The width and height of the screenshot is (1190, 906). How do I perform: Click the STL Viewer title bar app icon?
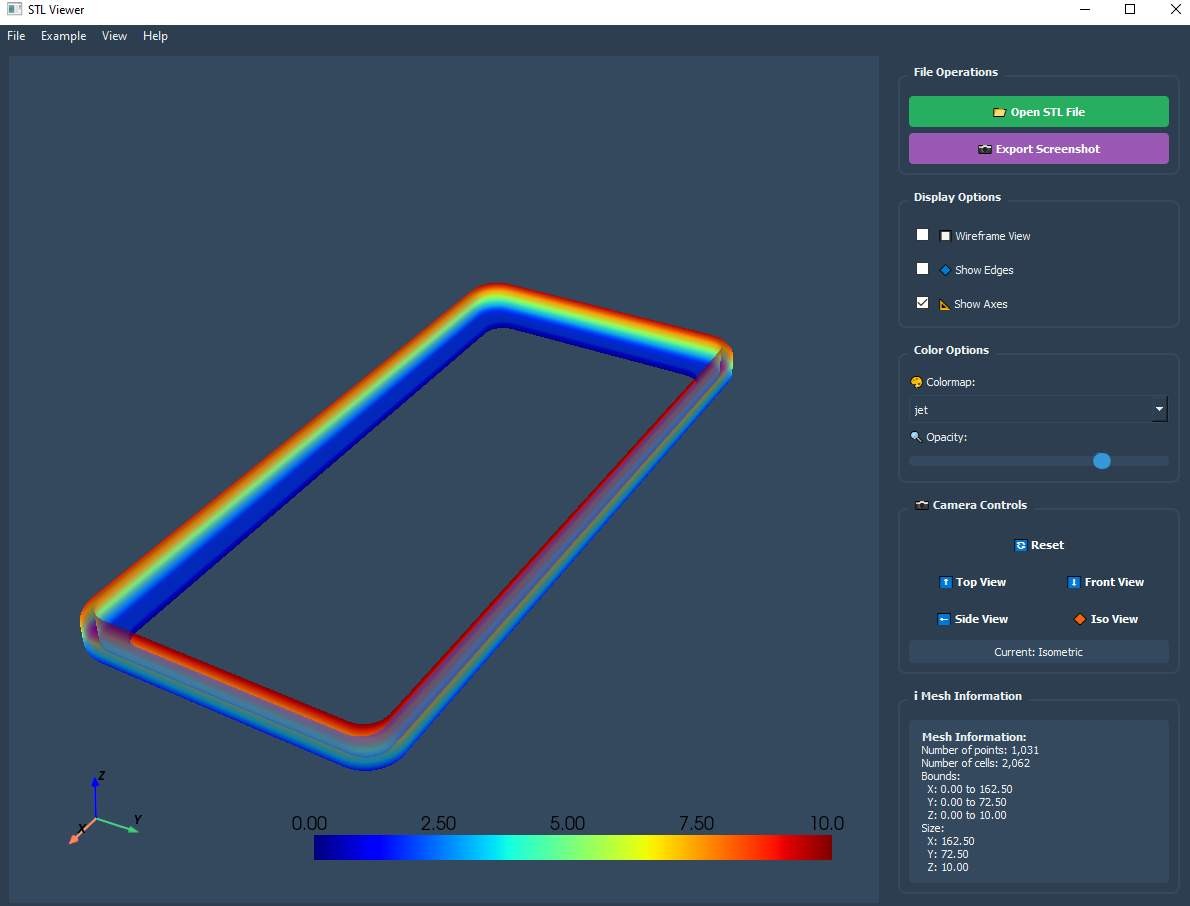tap(14, 10)
